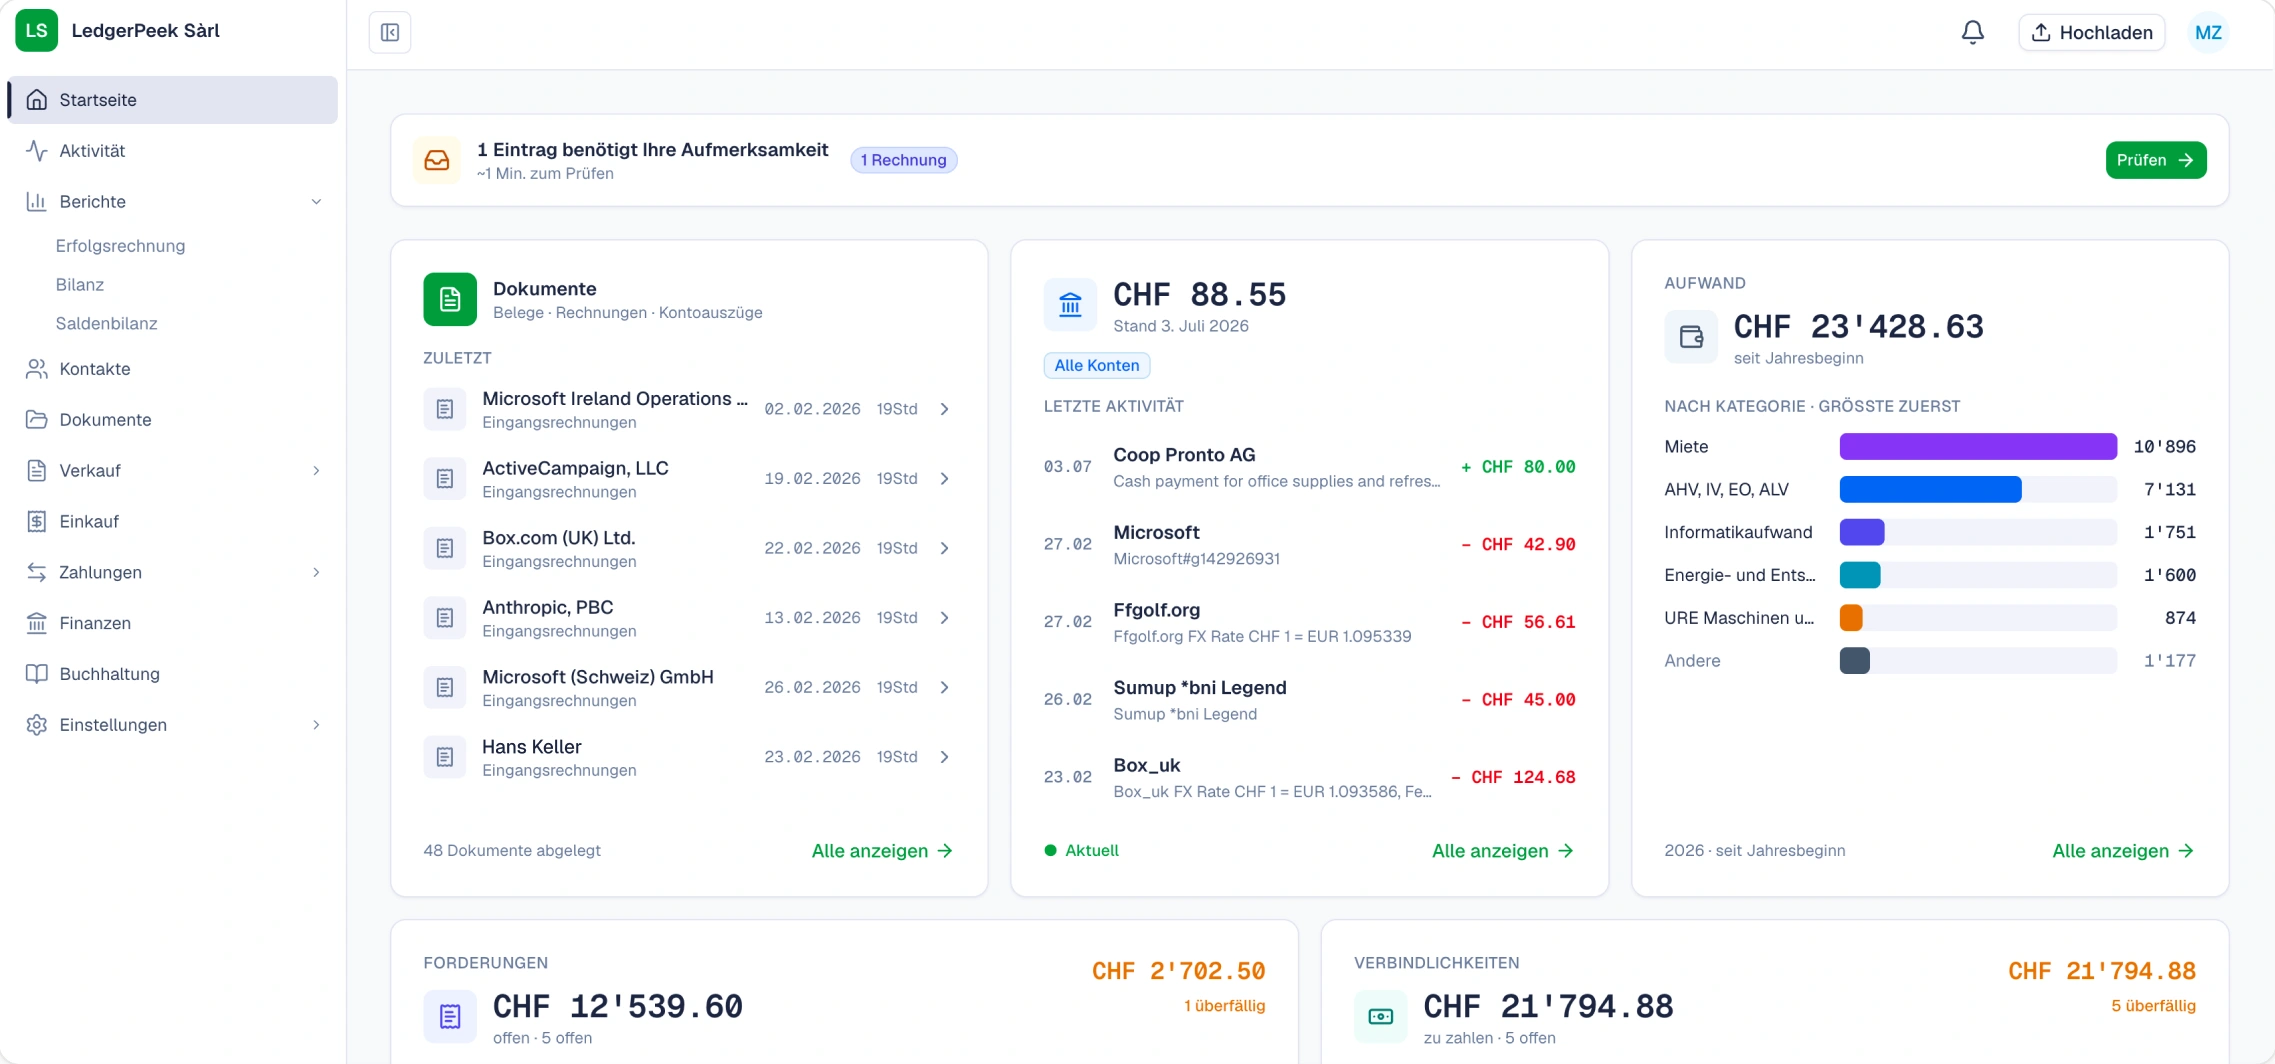Open the Ffgolf.org transaction row
This screenshot has height=1064, width=2275.
click(x=1309, y=623)
